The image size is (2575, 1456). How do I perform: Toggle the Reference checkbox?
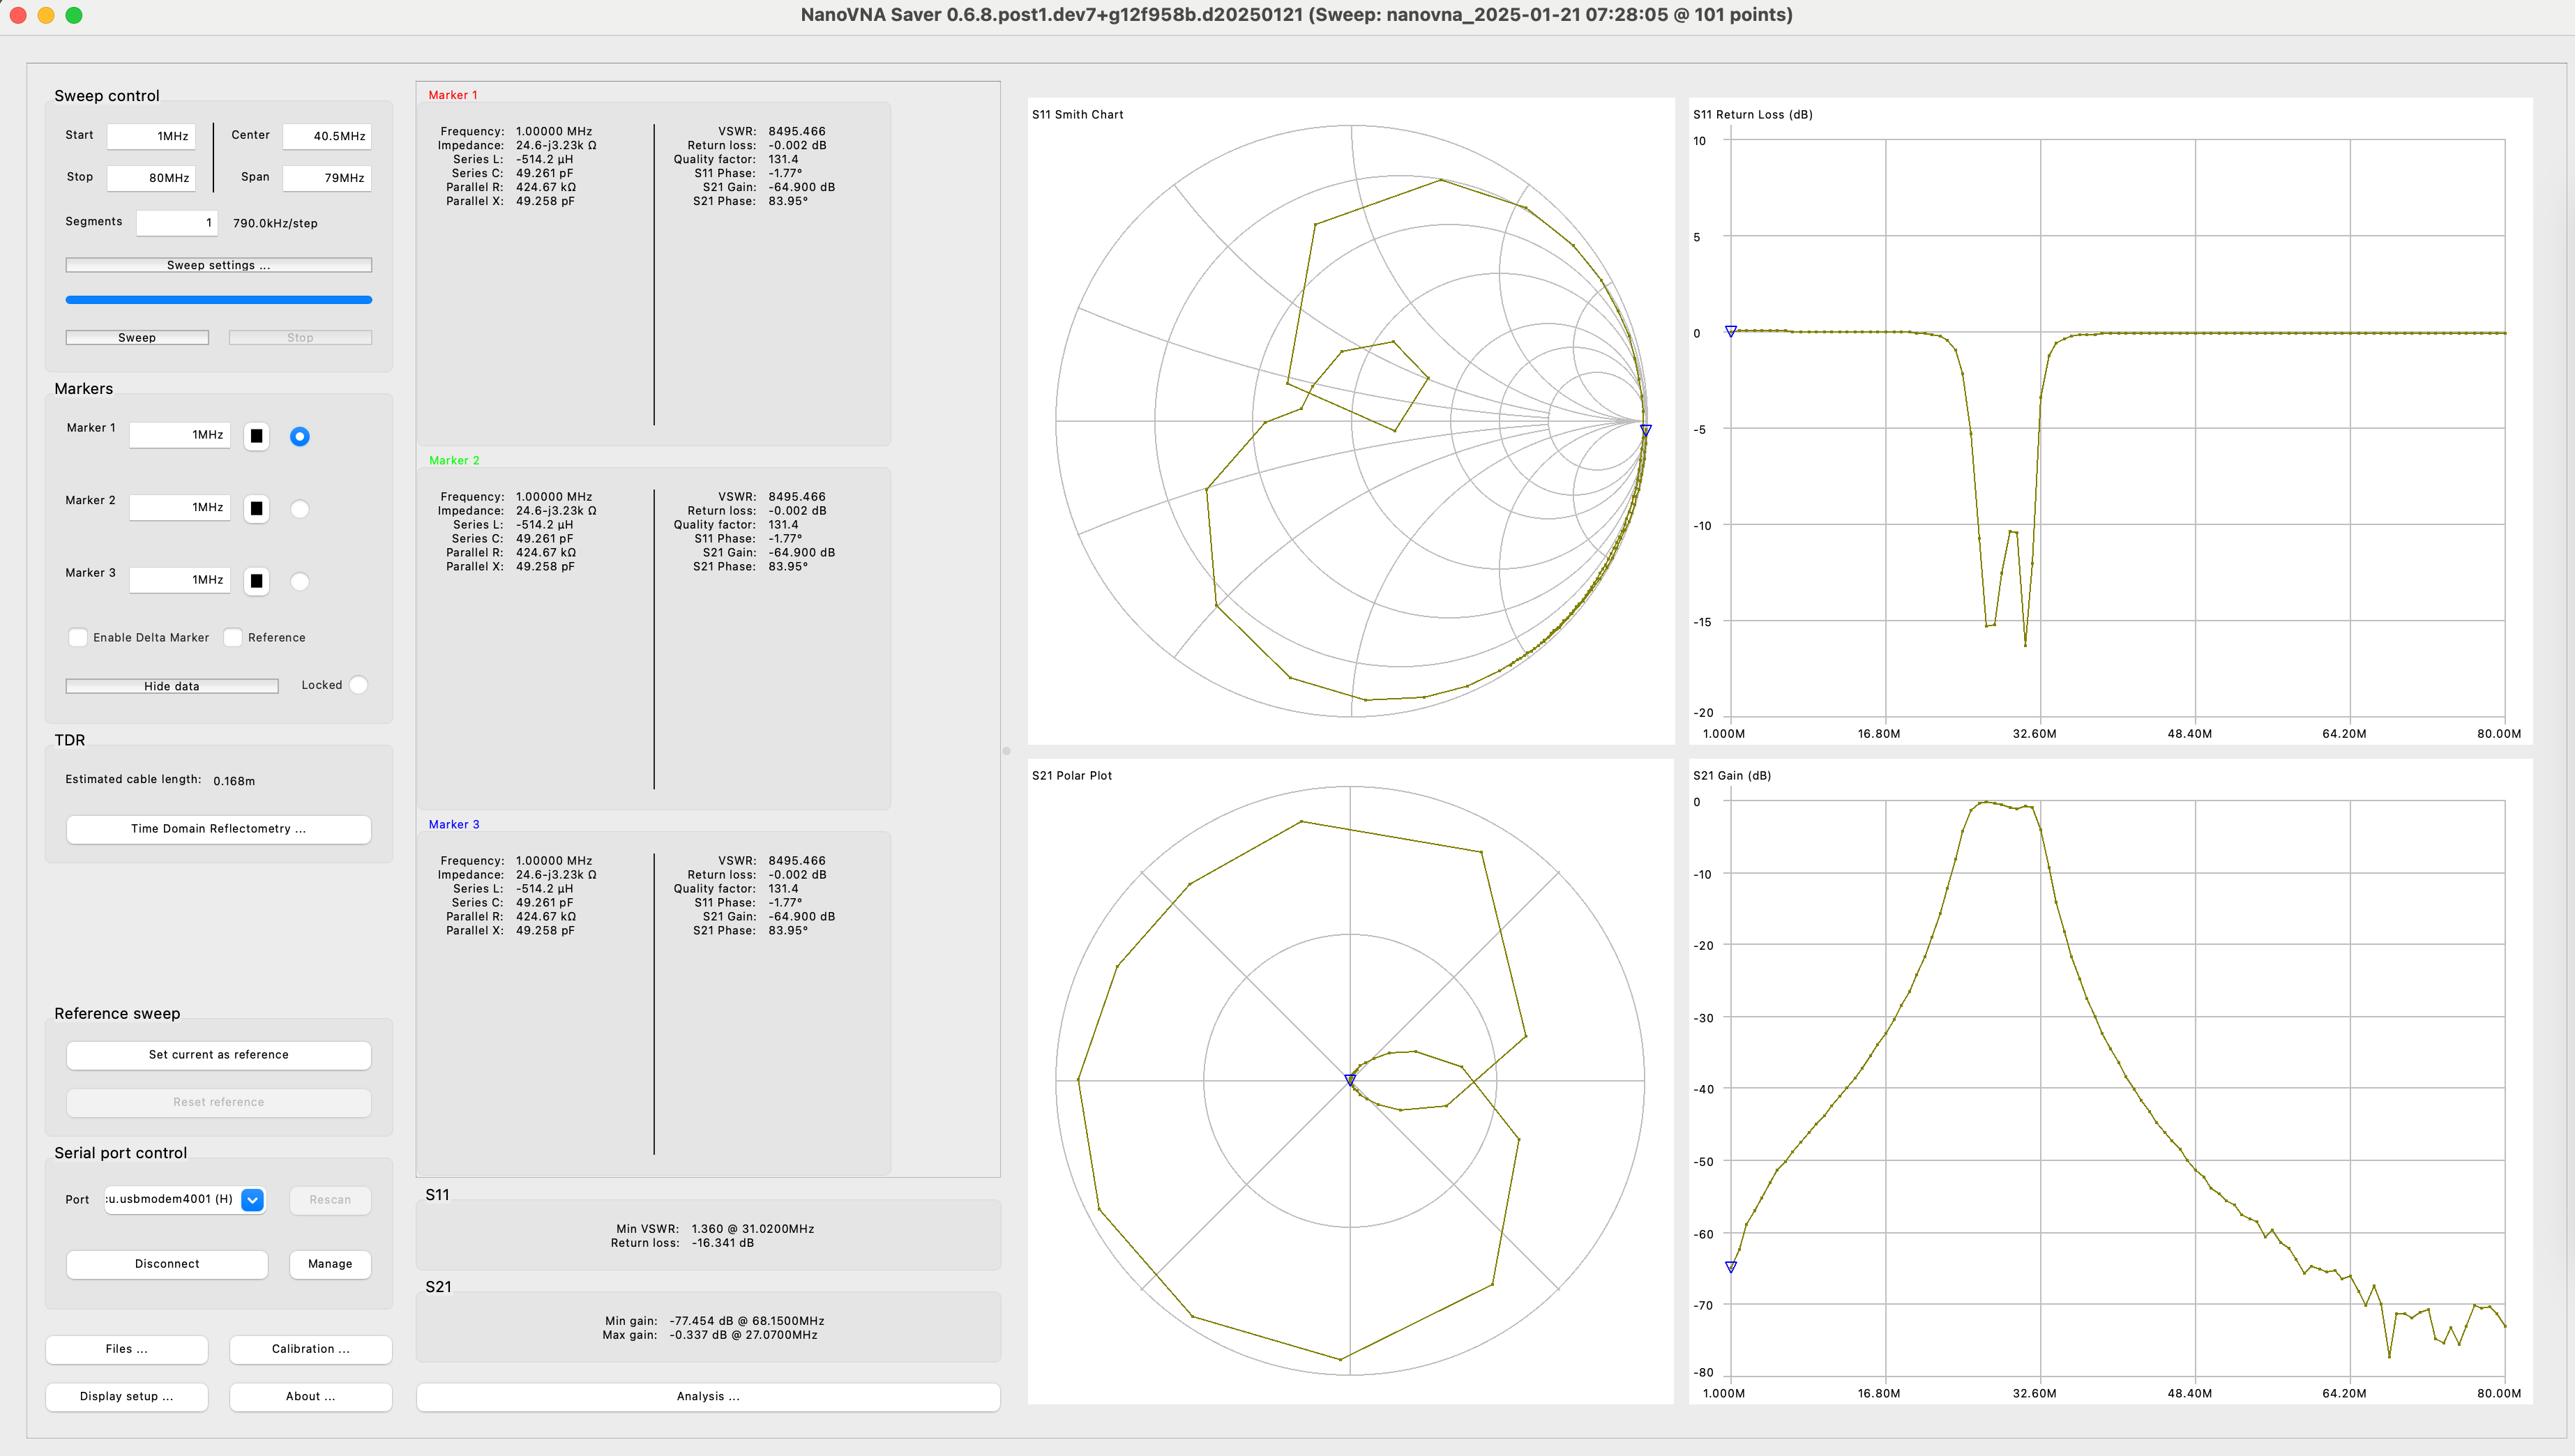point(233,637)
